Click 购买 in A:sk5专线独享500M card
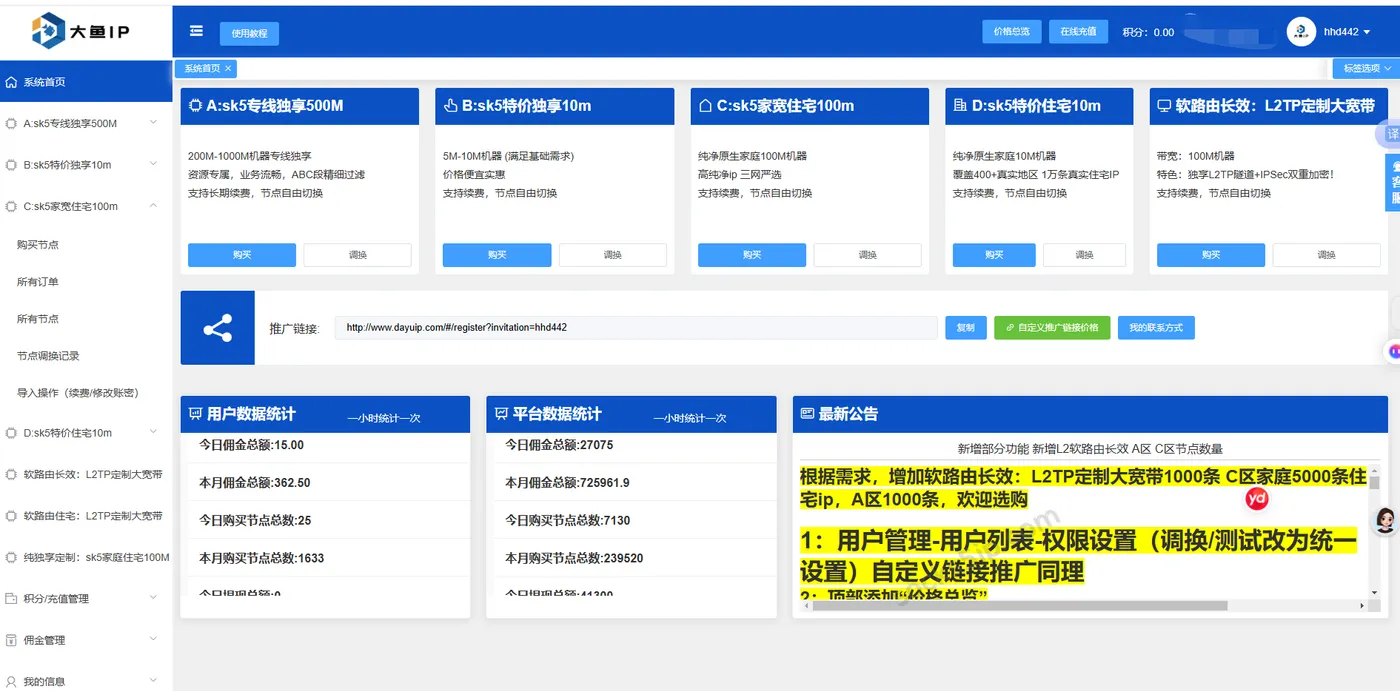 point(242,255)
